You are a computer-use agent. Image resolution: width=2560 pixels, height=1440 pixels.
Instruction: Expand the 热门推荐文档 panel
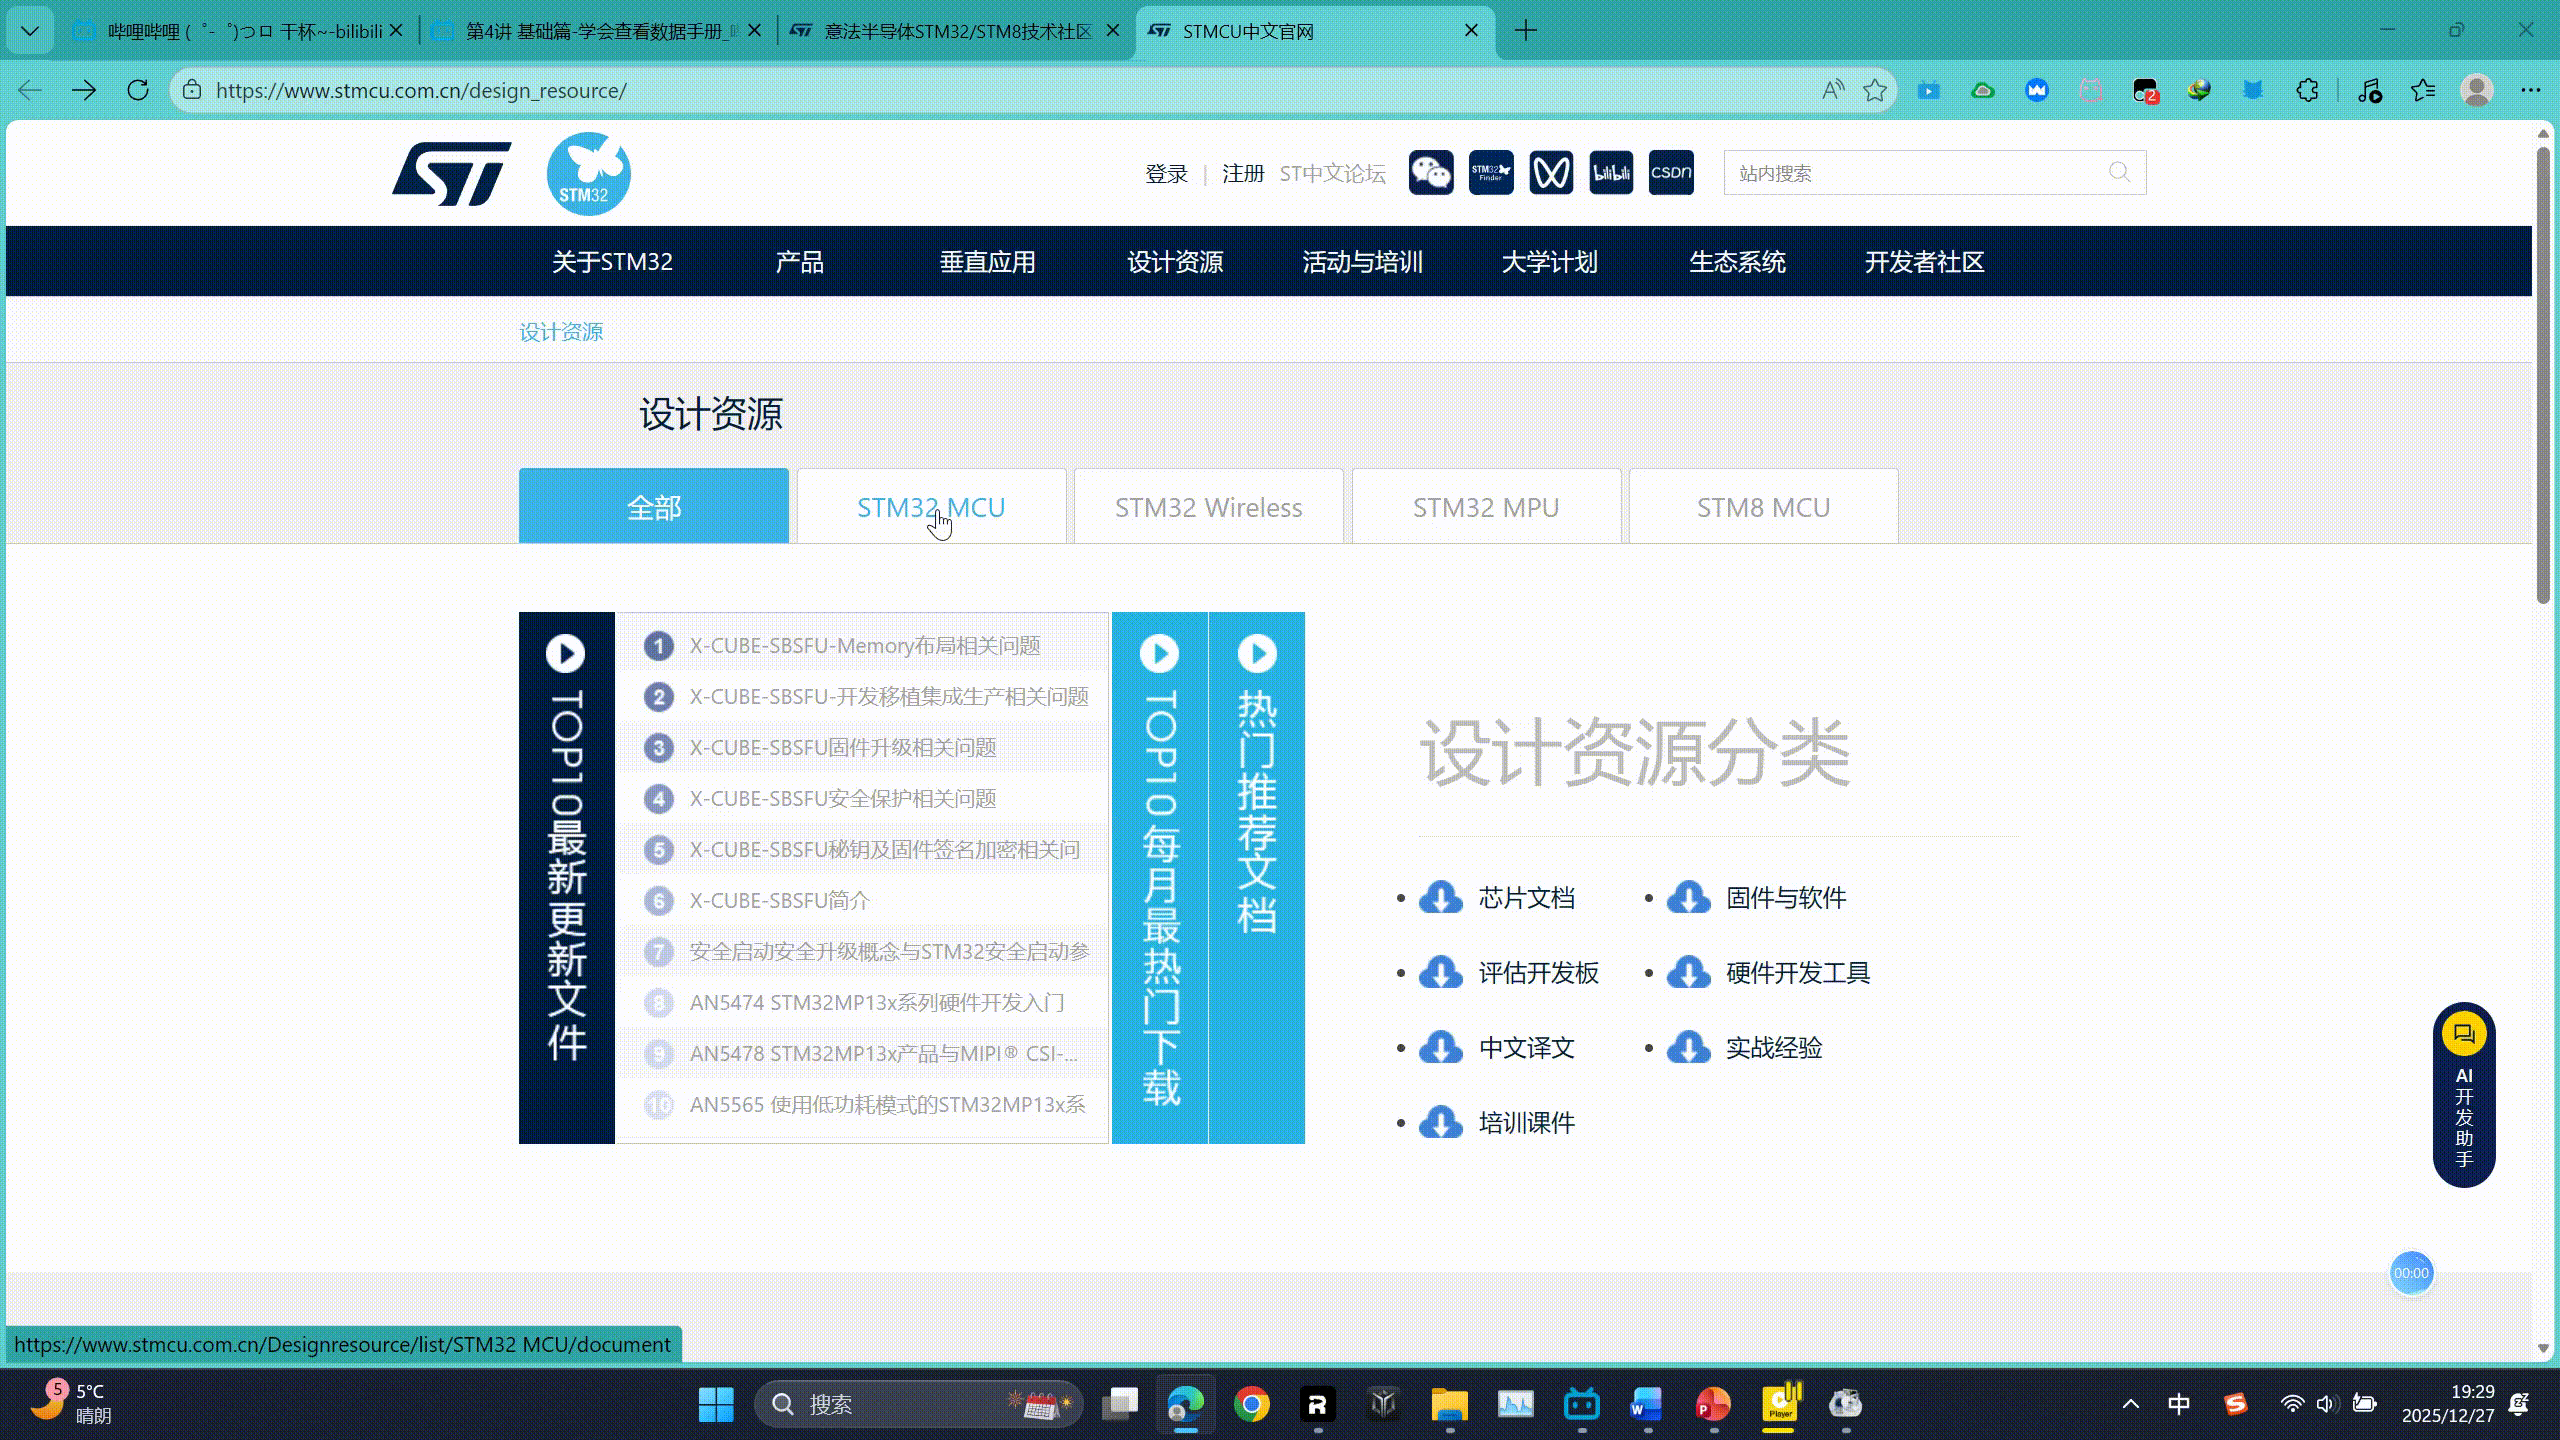(x=1257, y=877)
